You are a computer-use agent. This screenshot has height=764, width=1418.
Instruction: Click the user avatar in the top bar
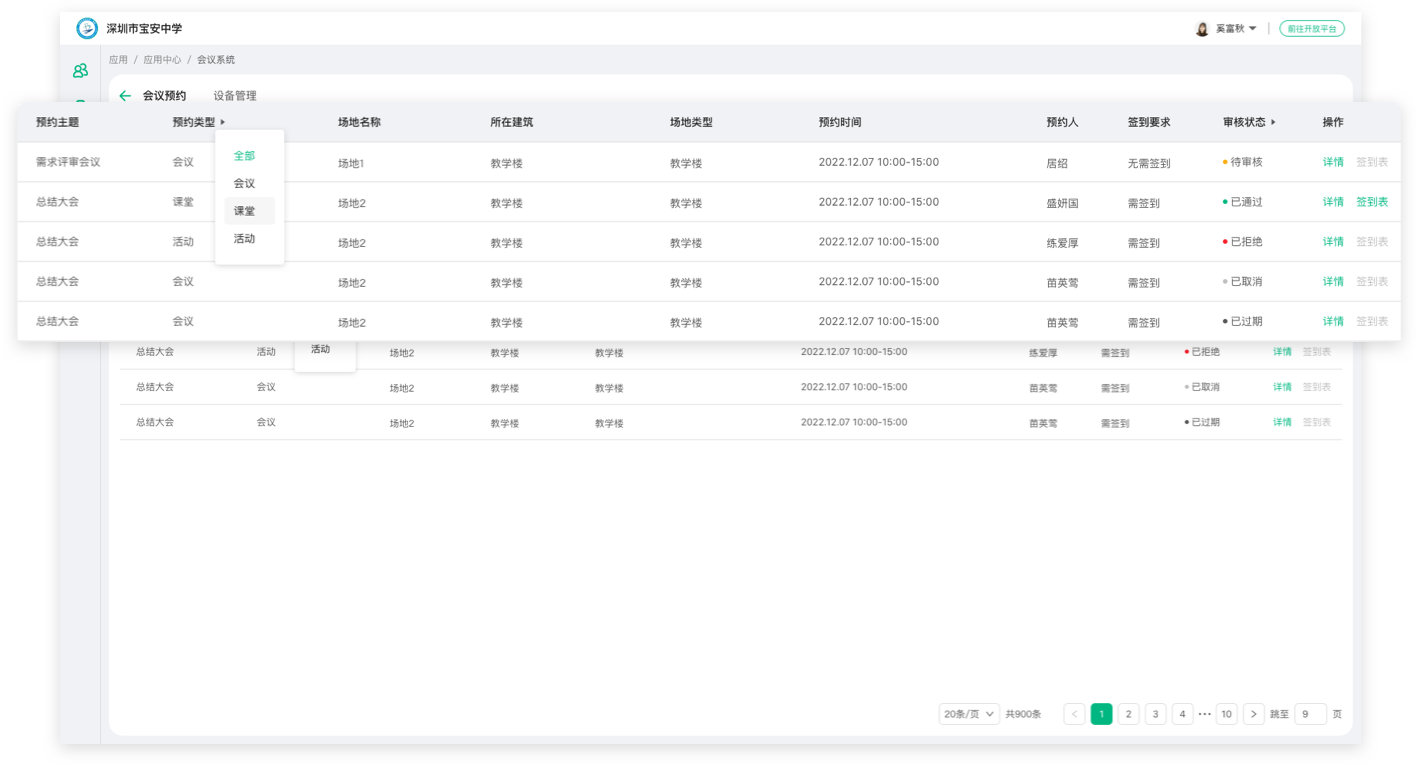pos(1202,29)
